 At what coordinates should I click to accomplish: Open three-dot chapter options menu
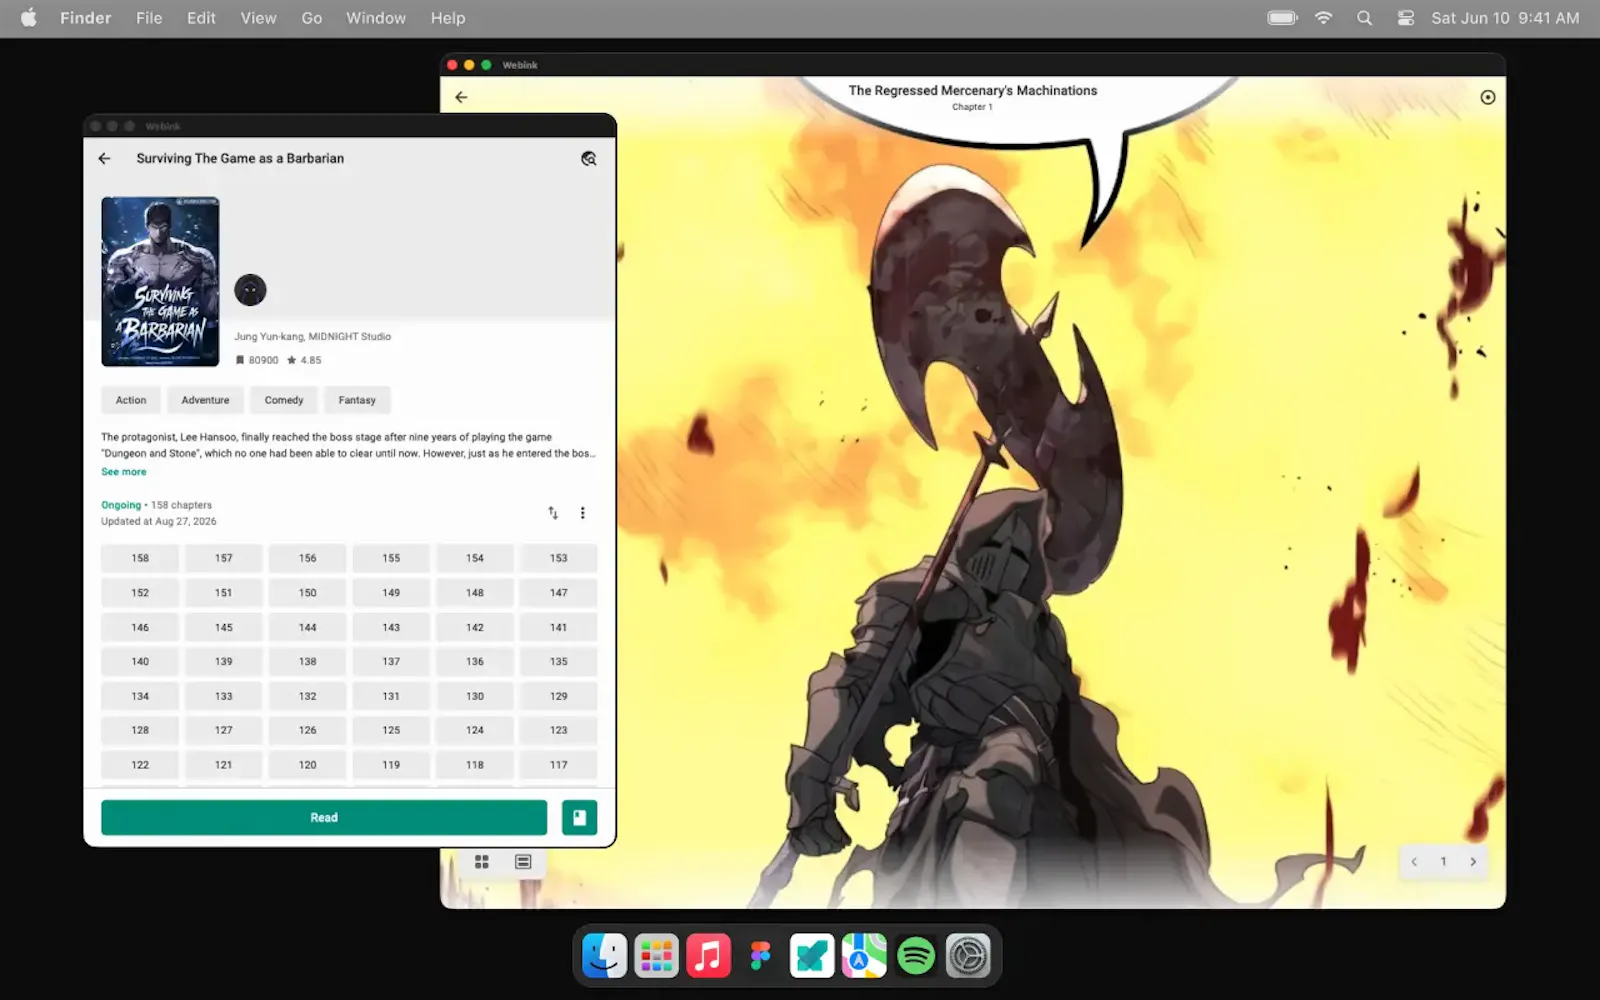[583, 513]
